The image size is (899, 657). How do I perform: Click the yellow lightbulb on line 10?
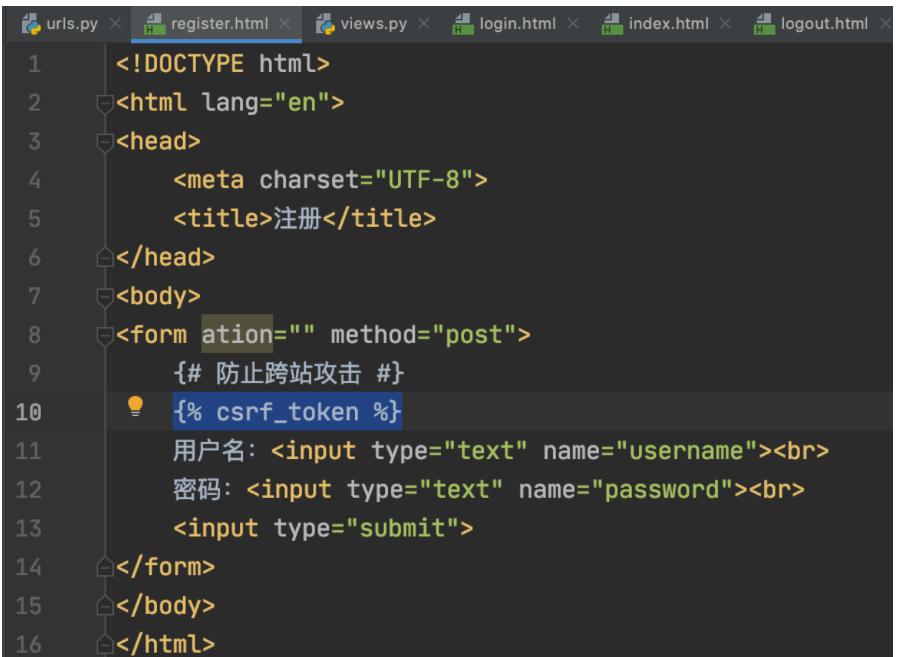point(136,406)
